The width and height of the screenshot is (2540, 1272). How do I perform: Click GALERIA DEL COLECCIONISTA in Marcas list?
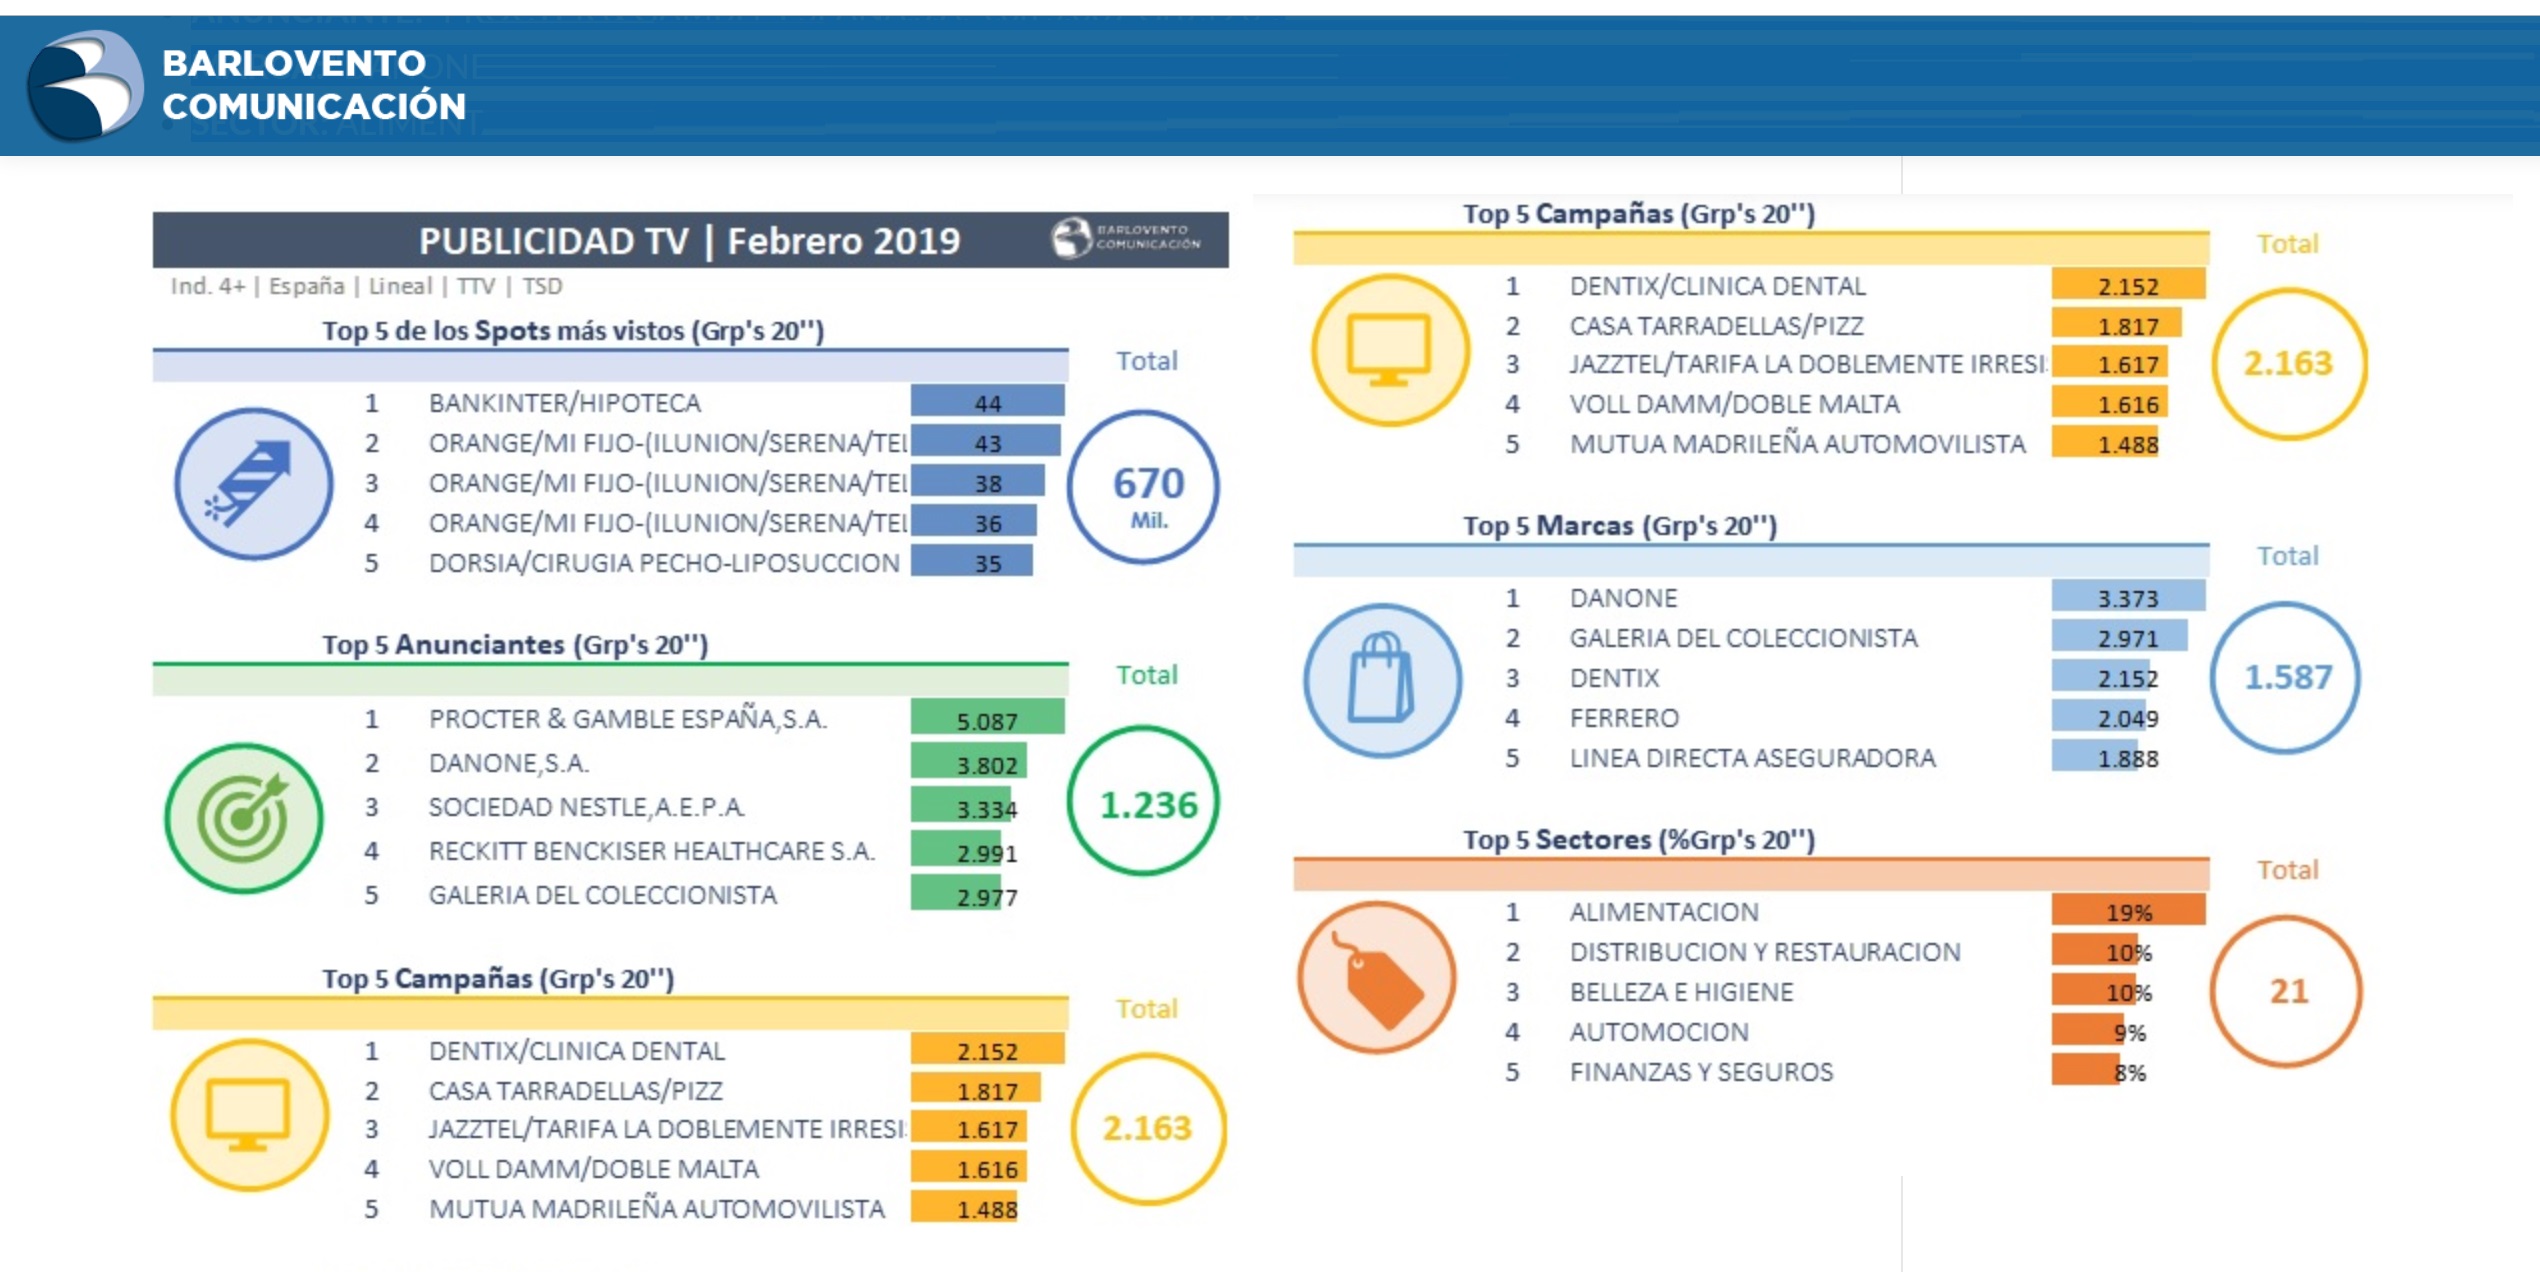(1743, 638)
